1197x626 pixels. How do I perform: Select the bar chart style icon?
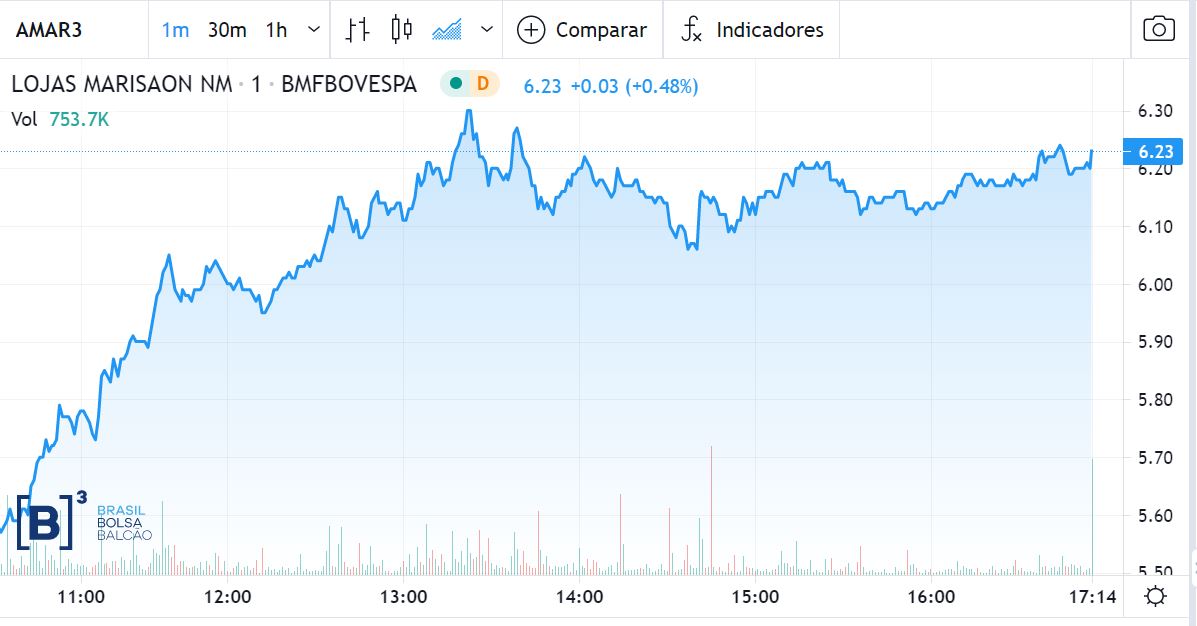pos(357,30)
